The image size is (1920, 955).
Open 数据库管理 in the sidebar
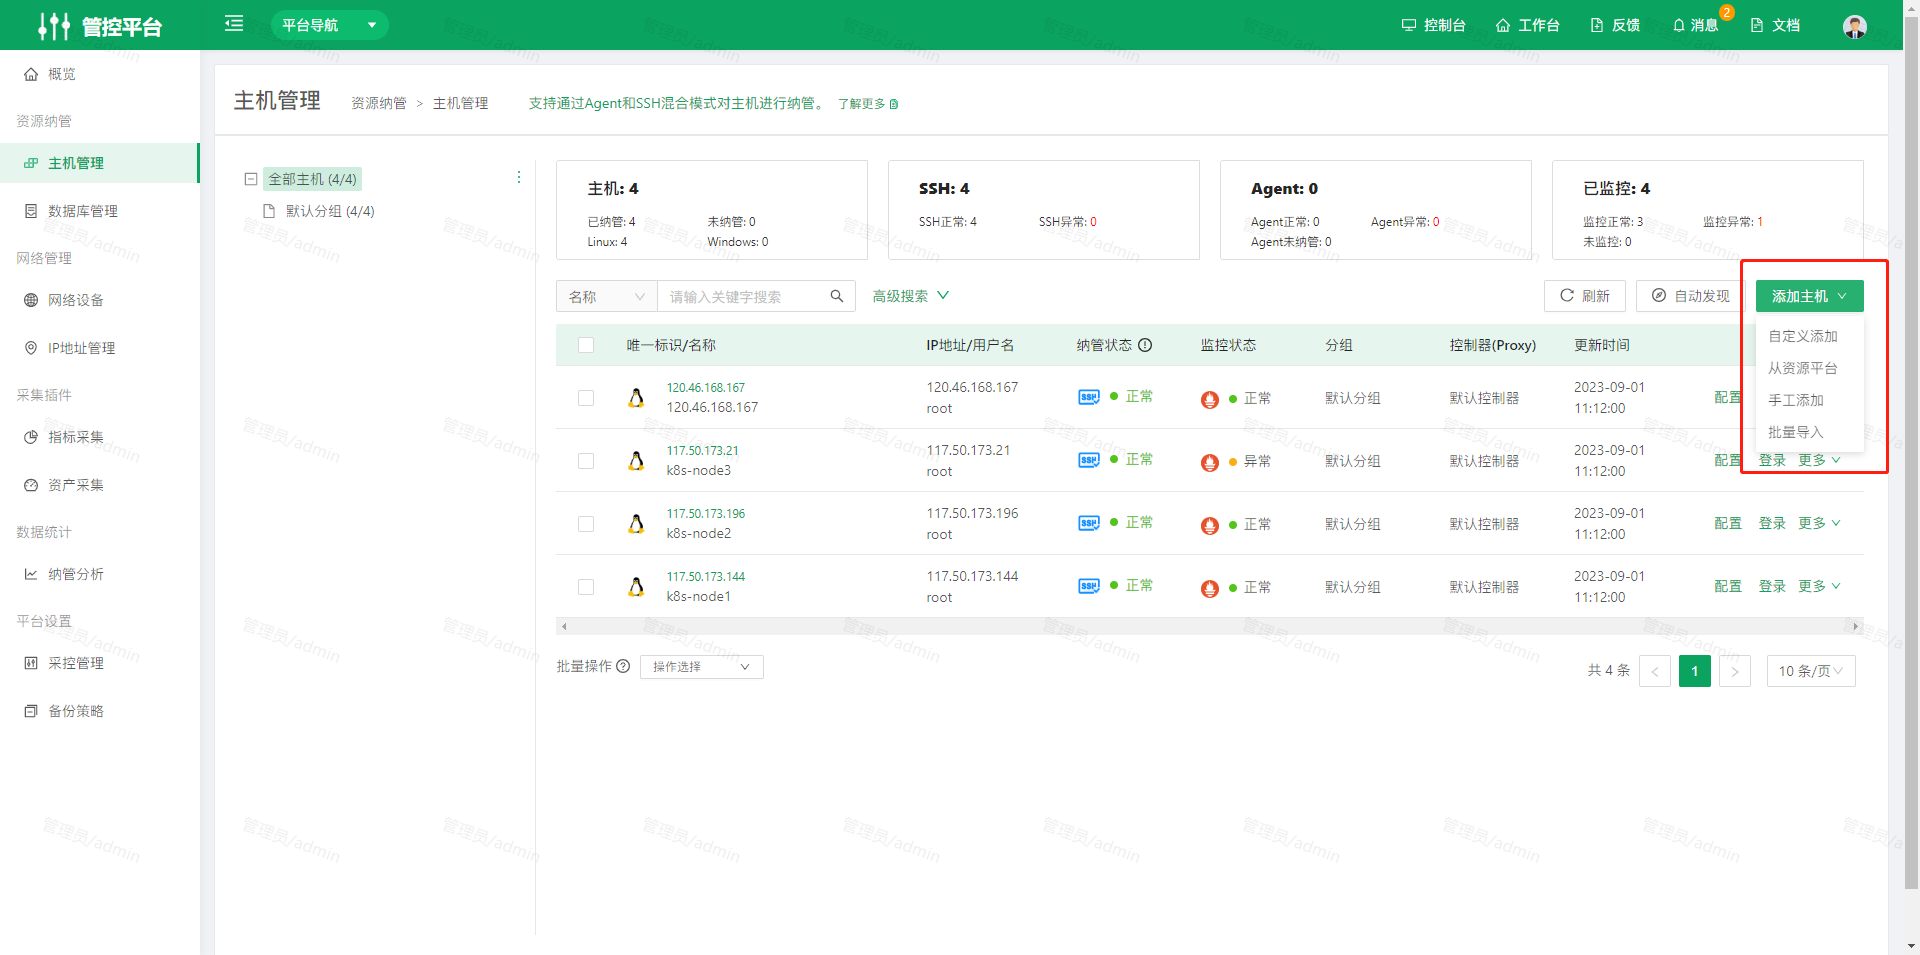99,211
